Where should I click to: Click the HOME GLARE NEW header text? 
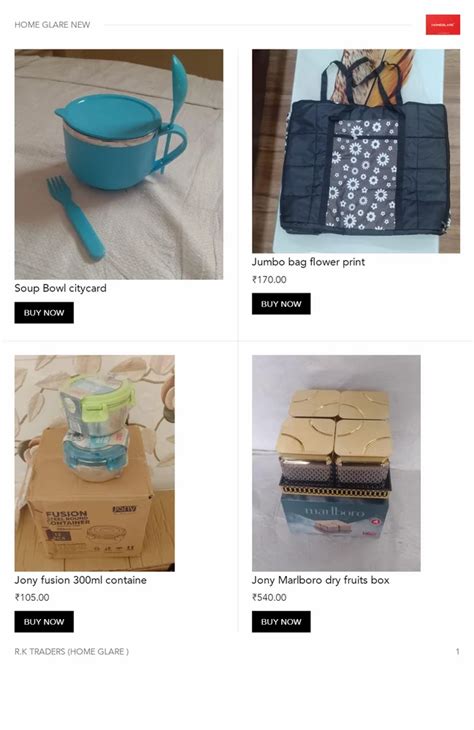point(52,25)
